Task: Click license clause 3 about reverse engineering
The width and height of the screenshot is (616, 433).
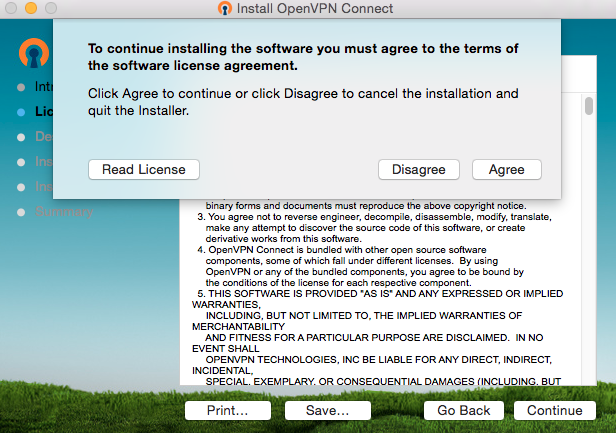Action: click(x=374, y=228)
